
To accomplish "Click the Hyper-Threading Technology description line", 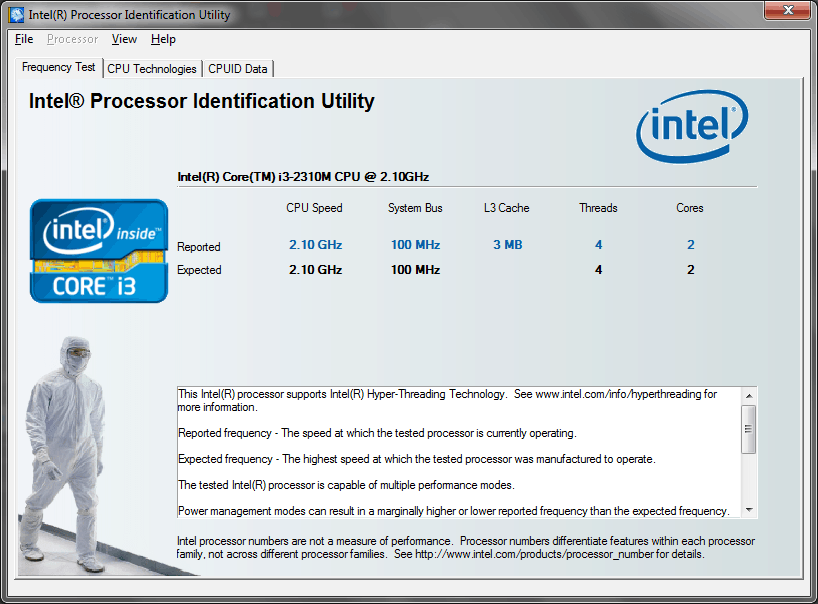I will click(x=448, y=401).
